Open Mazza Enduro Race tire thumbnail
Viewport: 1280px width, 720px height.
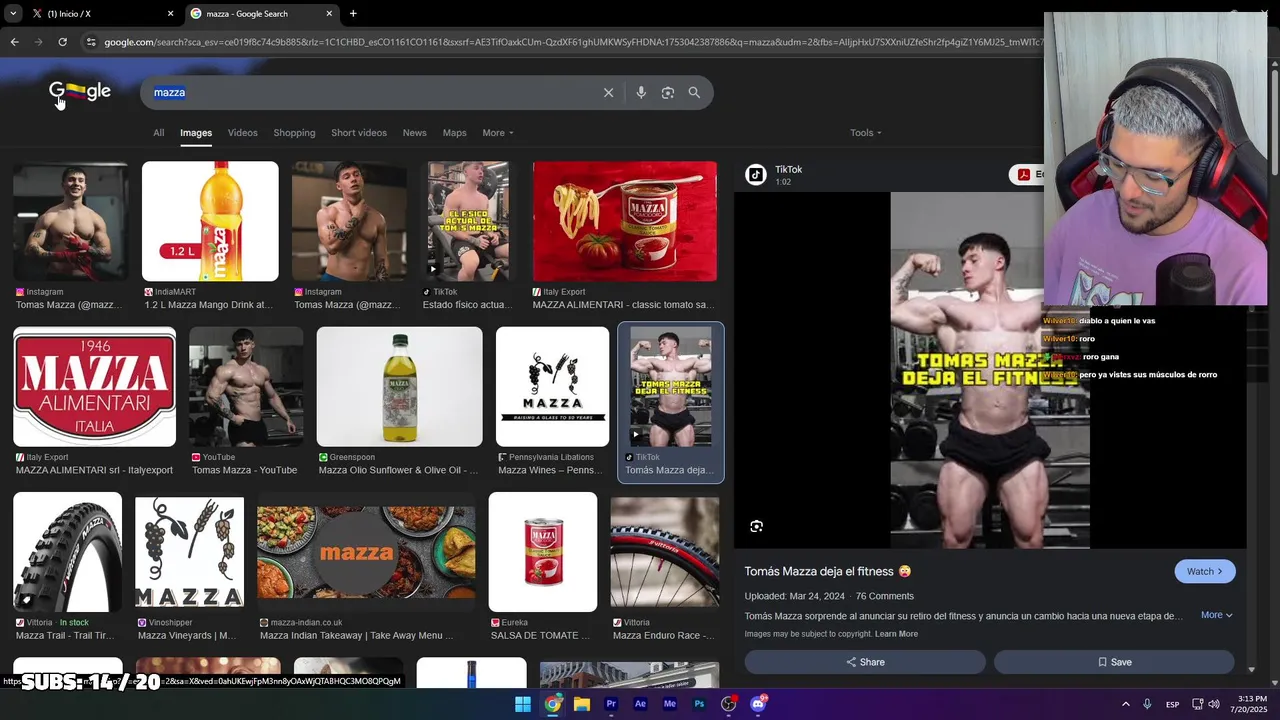click(x=665, y=552)
